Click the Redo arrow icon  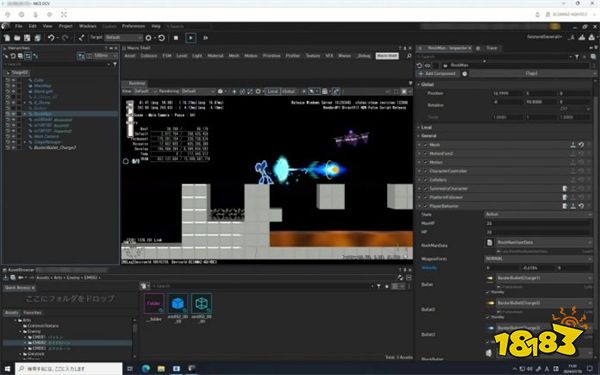65,38
